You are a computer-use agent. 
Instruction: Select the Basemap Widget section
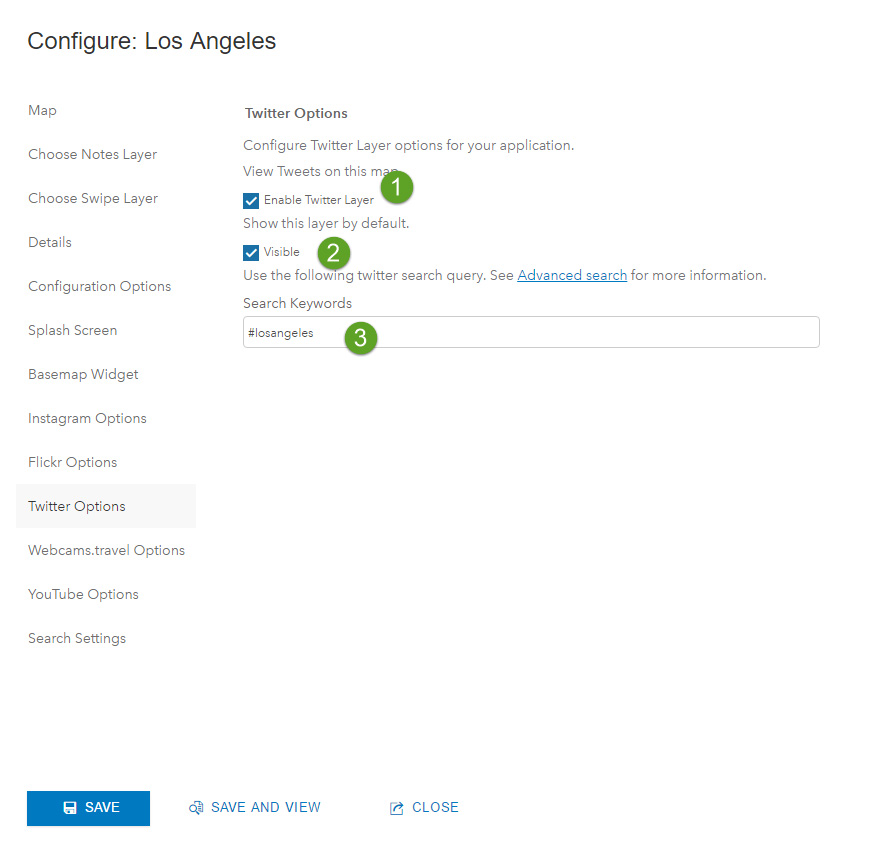(x=83, y=374)
